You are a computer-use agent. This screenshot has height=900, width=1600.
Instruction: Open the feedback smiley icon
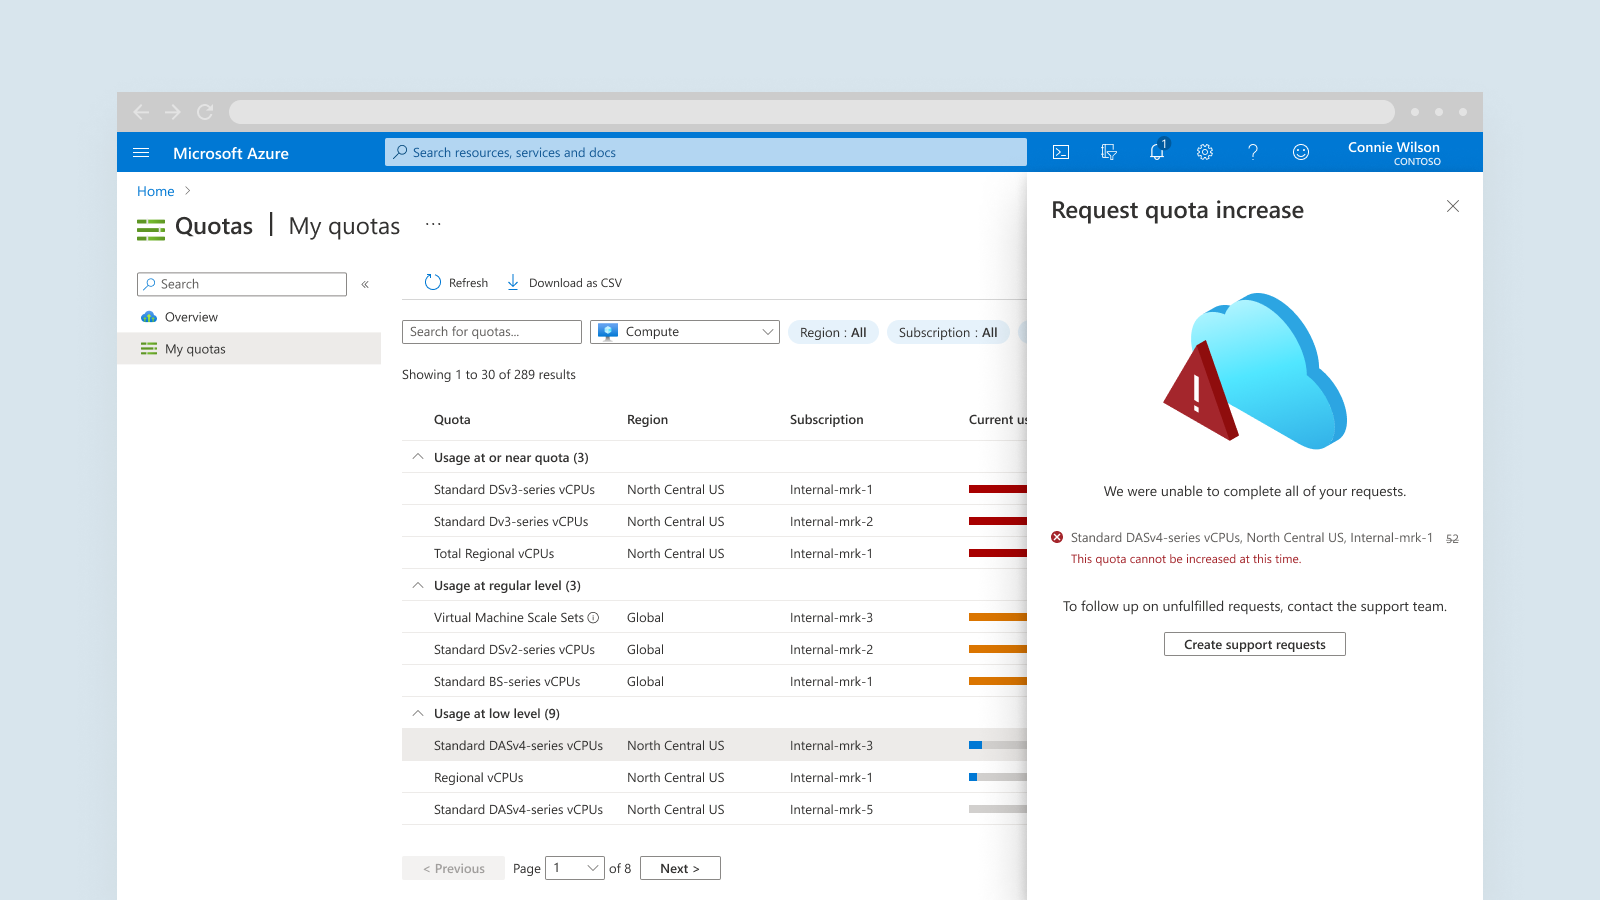click(1301, 152)
